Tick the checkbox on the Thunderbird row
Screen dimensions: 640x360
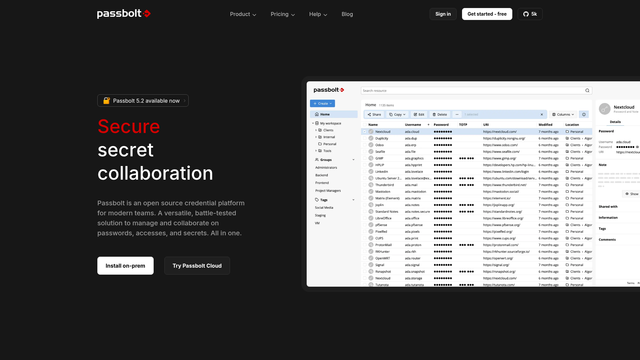point(365,185)
